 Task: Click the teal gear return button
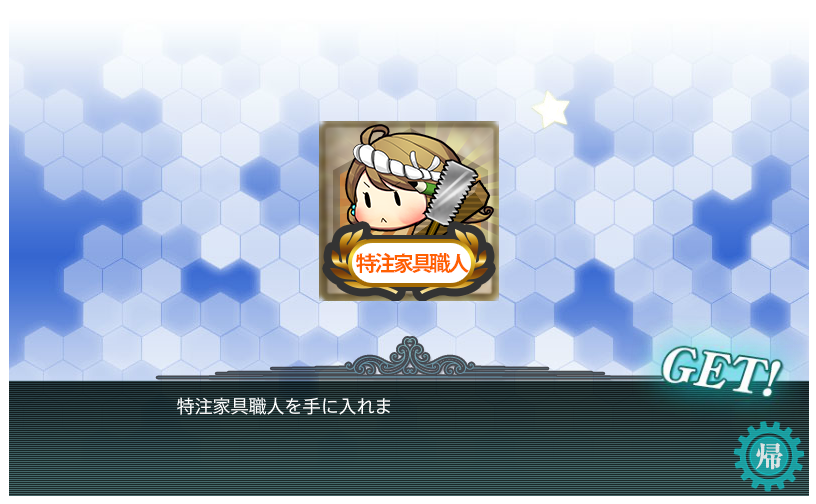769,456
